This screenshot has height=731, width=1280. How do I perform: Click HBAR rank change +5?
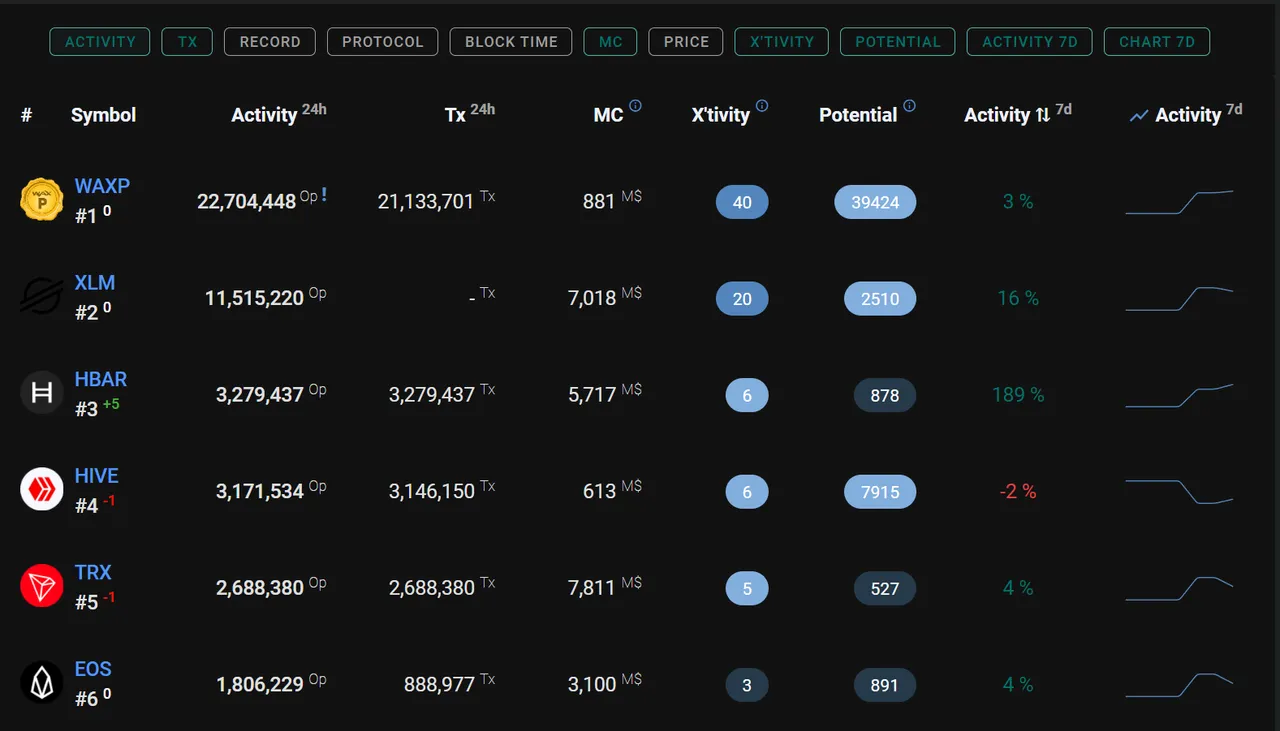pyautogui.click(x=111, y=404)
